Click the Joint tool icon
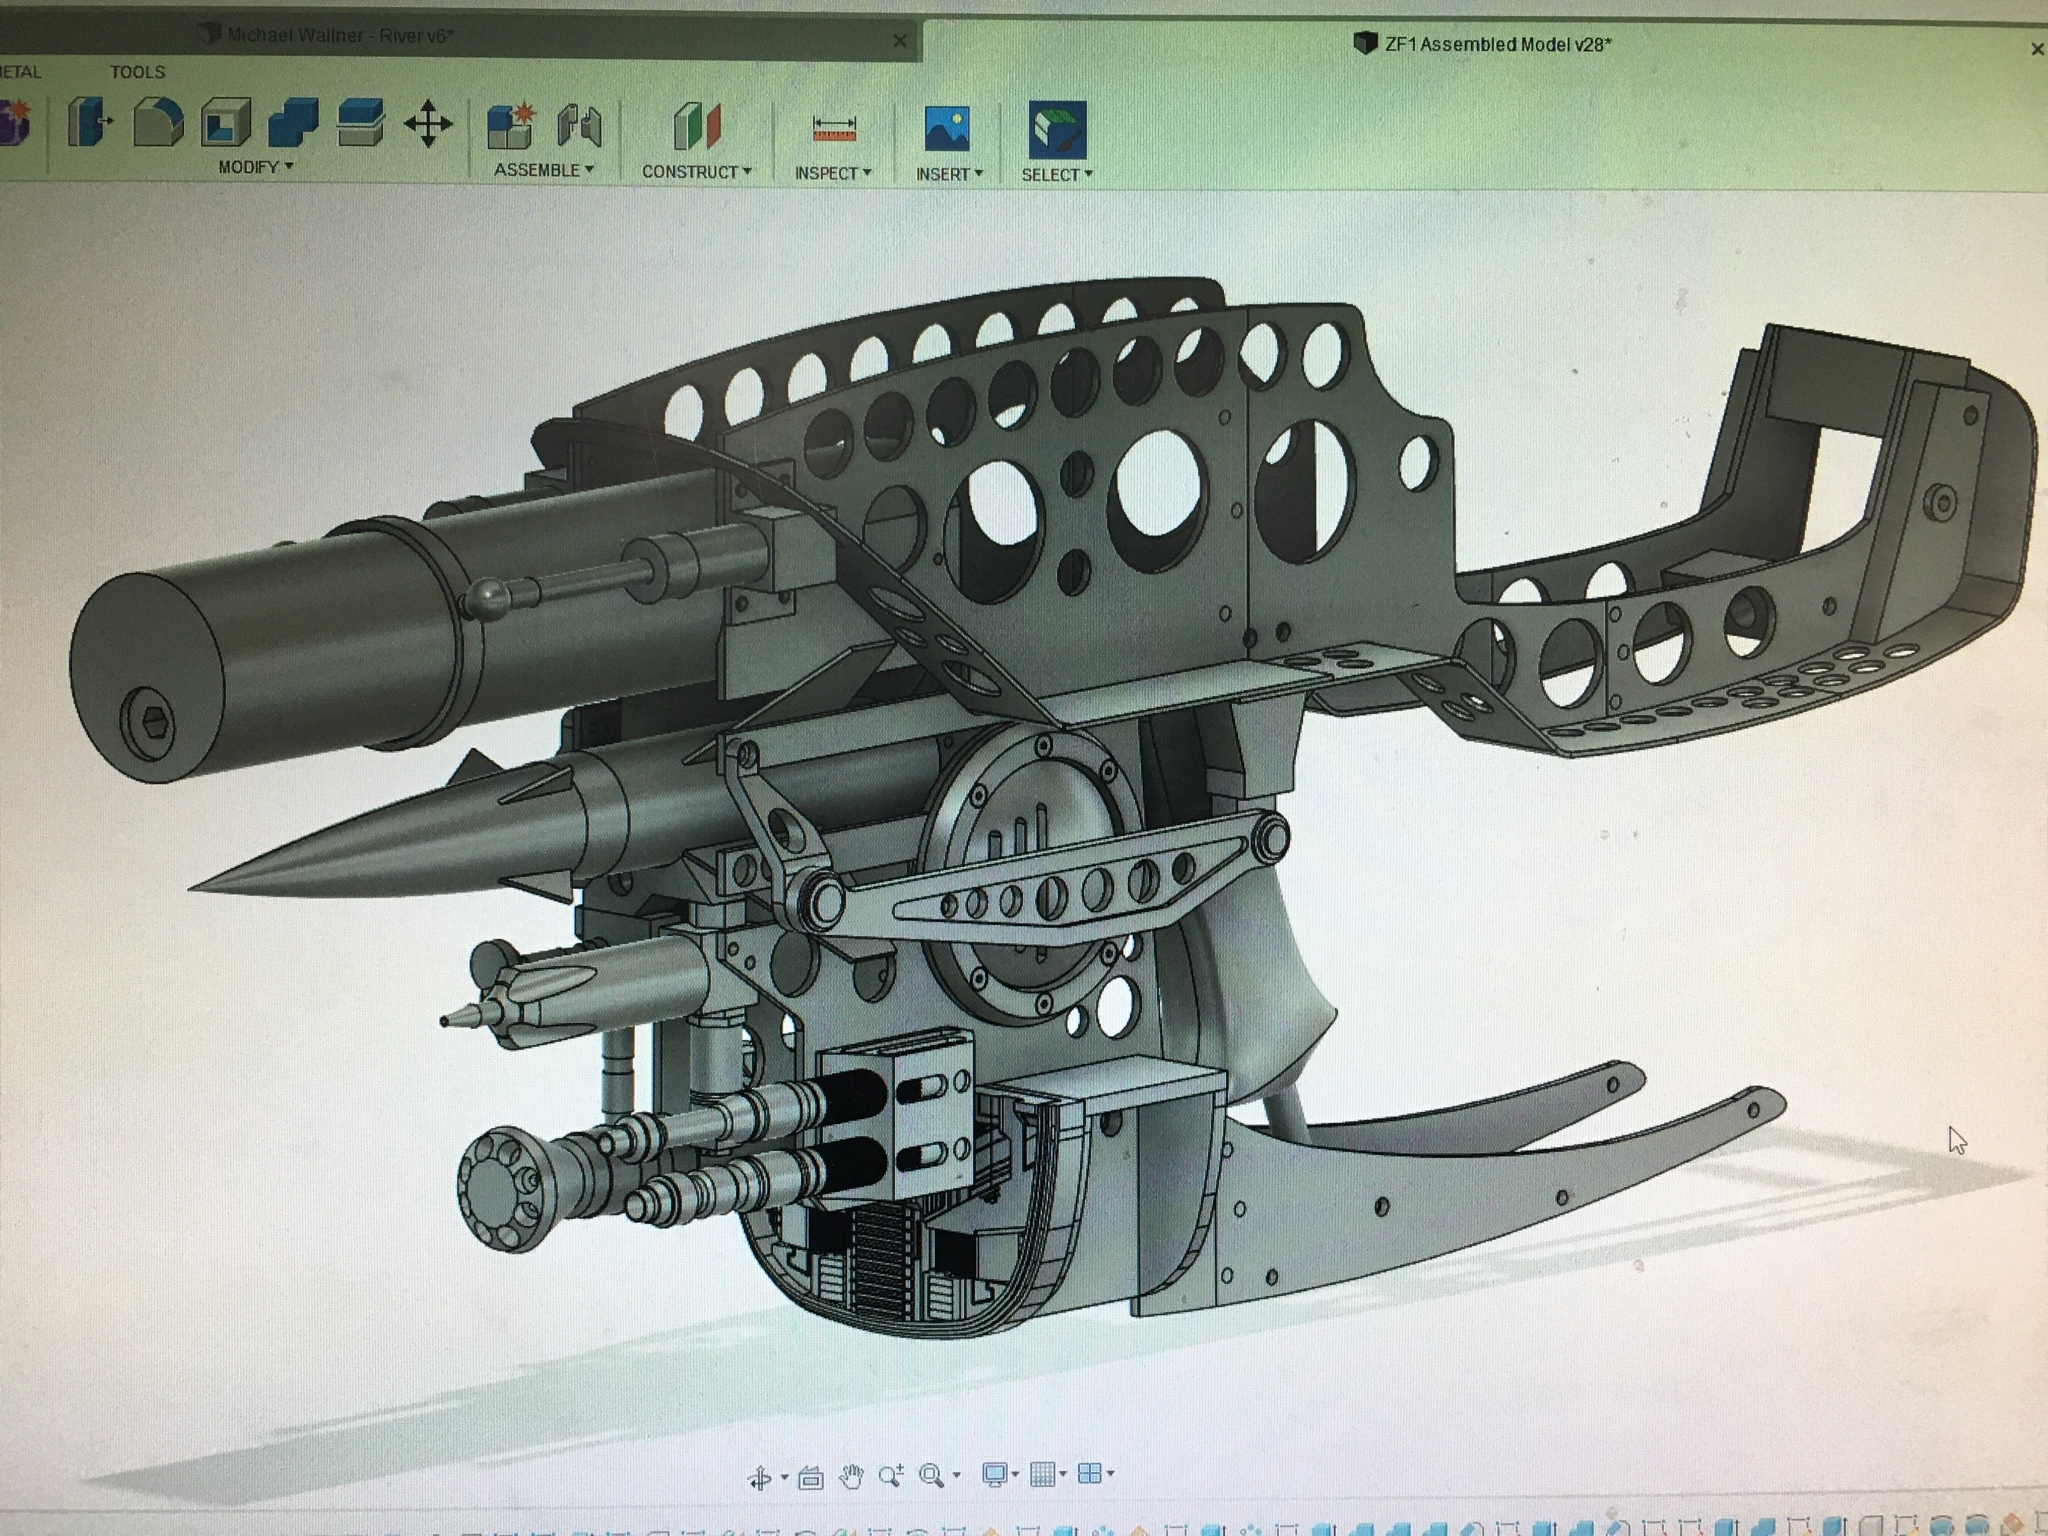Viewport: 2048px width, 1536px height. tap(580, 127)
